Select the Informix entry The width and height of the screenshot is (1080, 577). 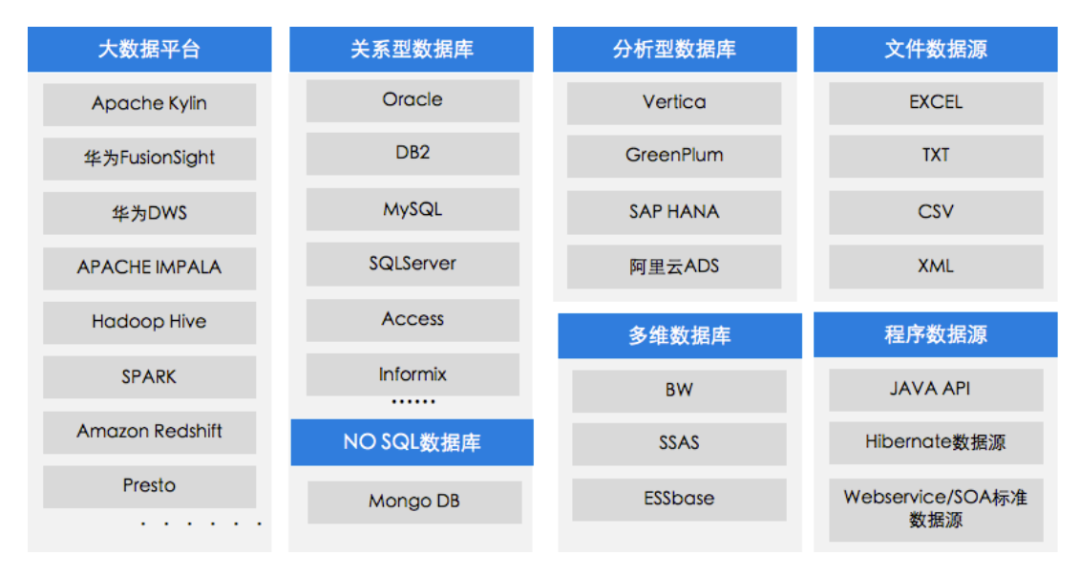click(x=412, y=374)
